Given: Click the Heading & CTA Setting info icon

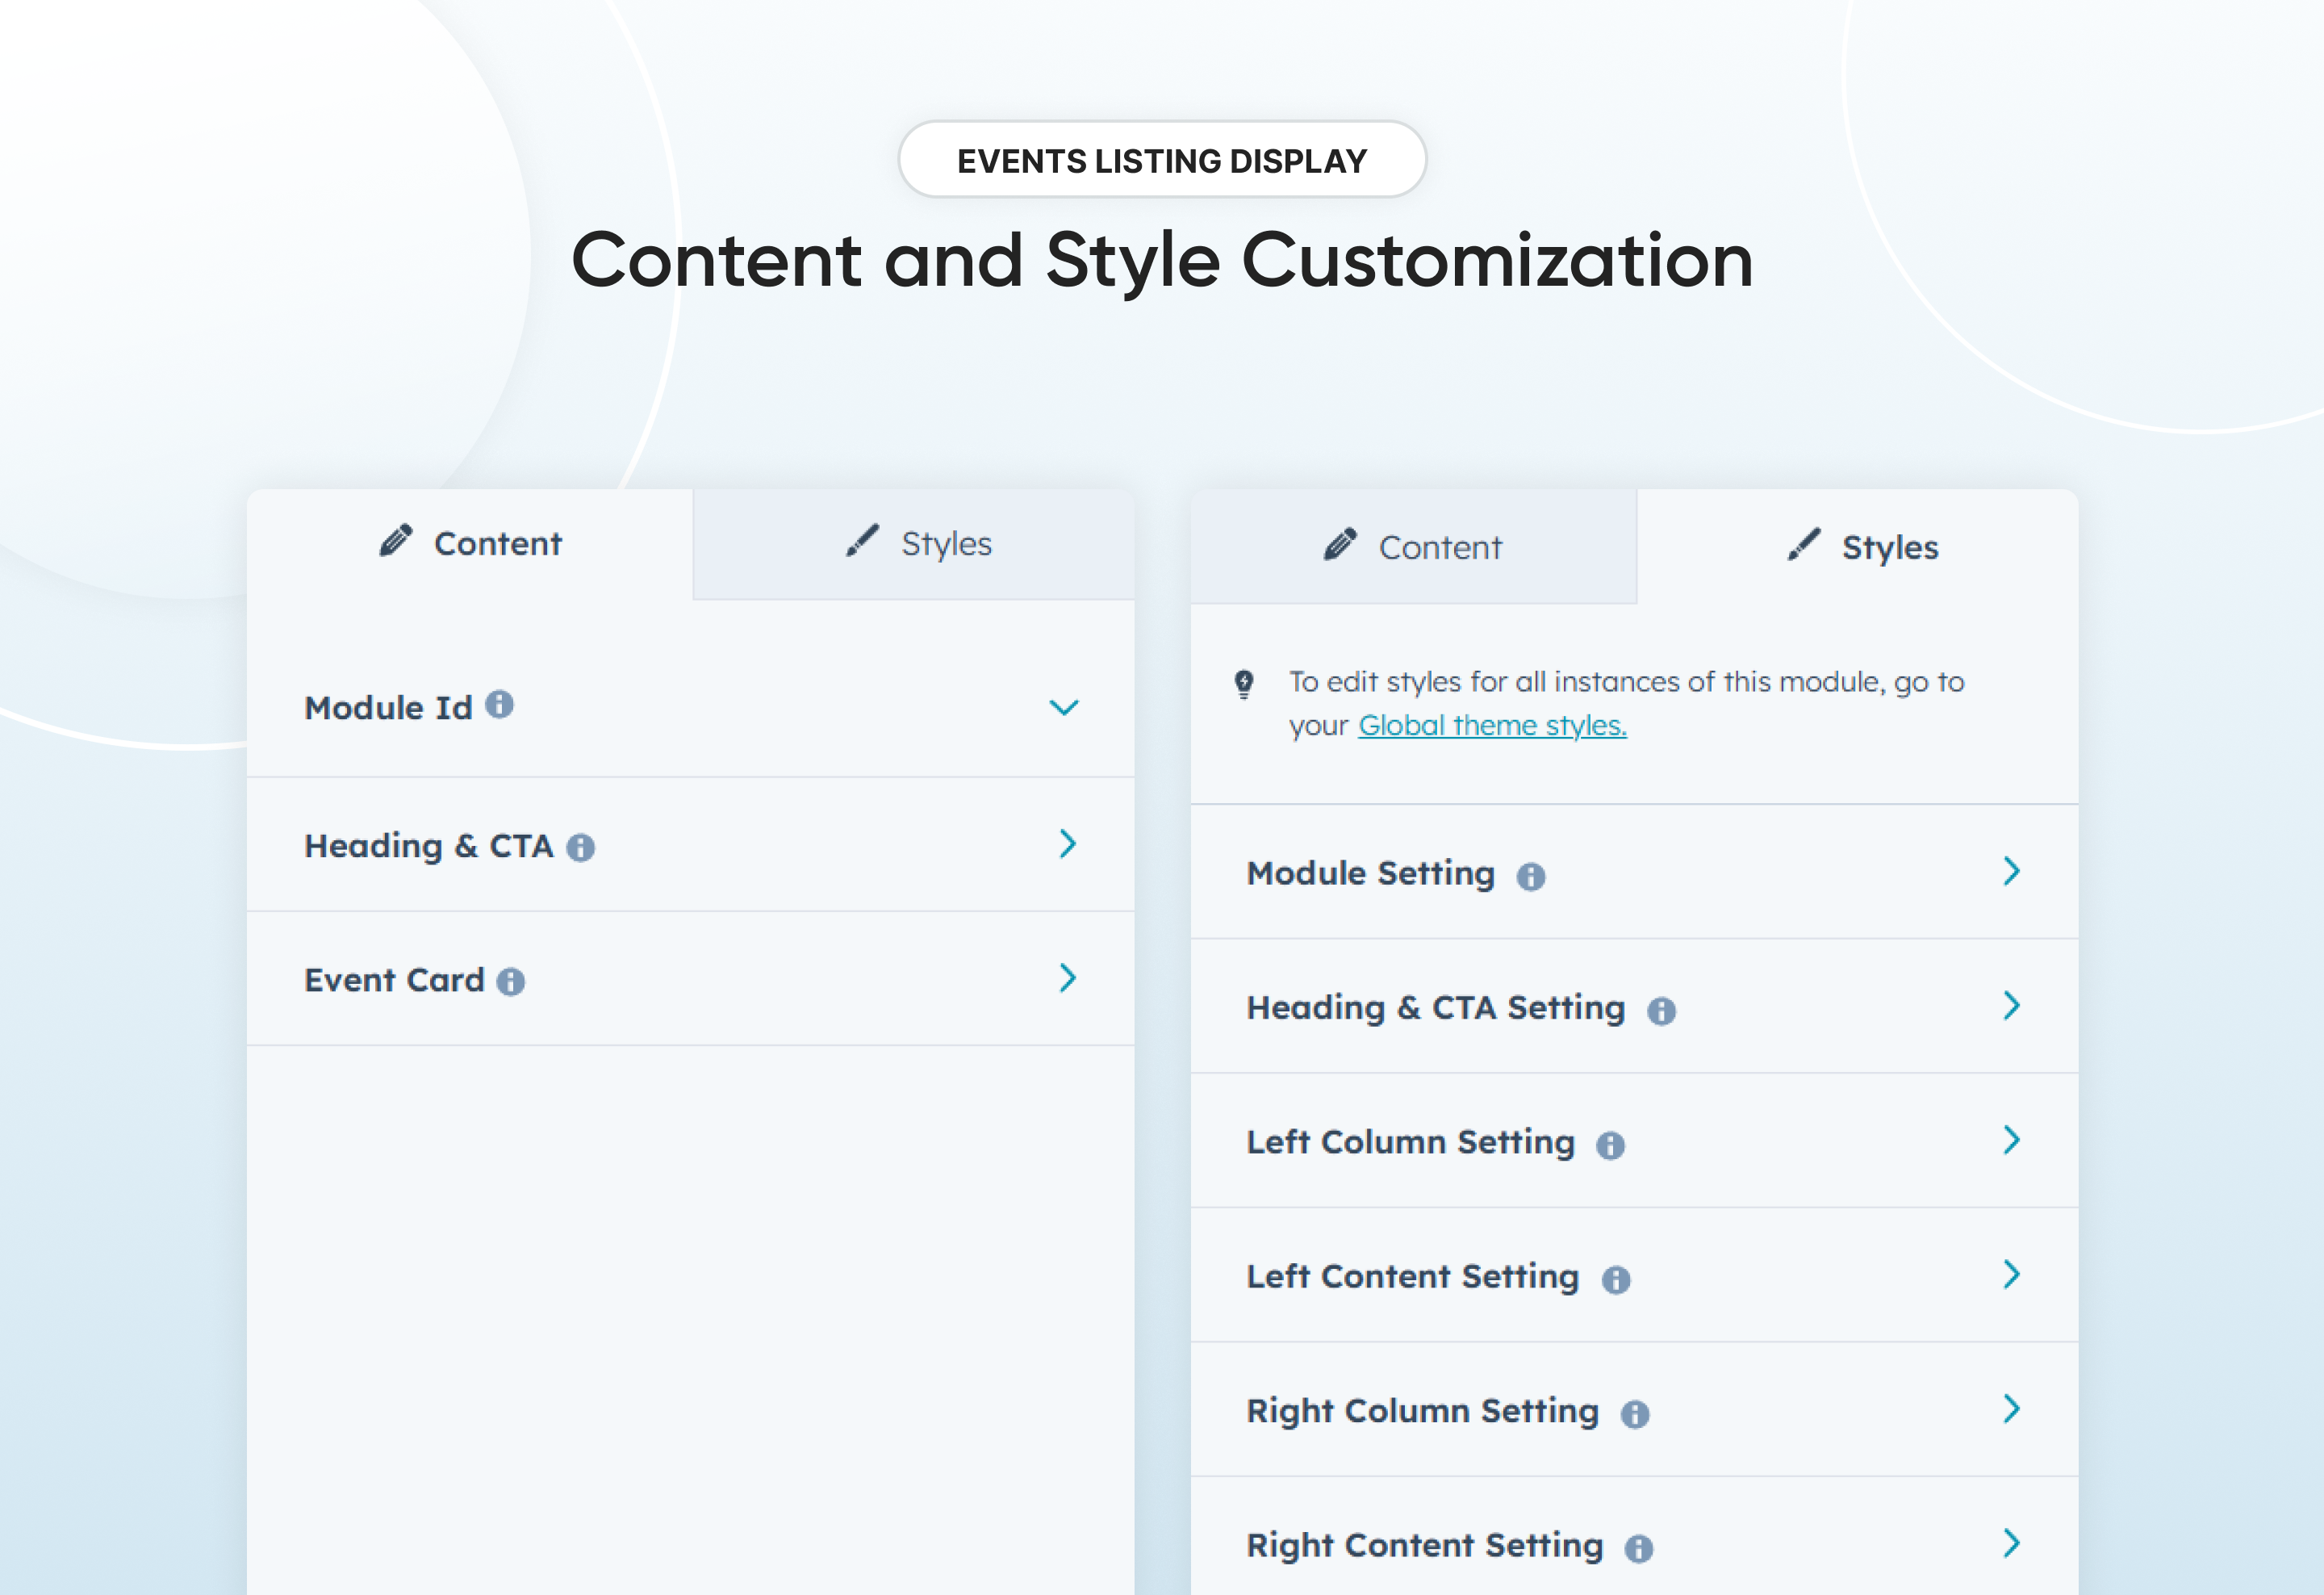Looking at the screenshot, I should 1662,1011.
